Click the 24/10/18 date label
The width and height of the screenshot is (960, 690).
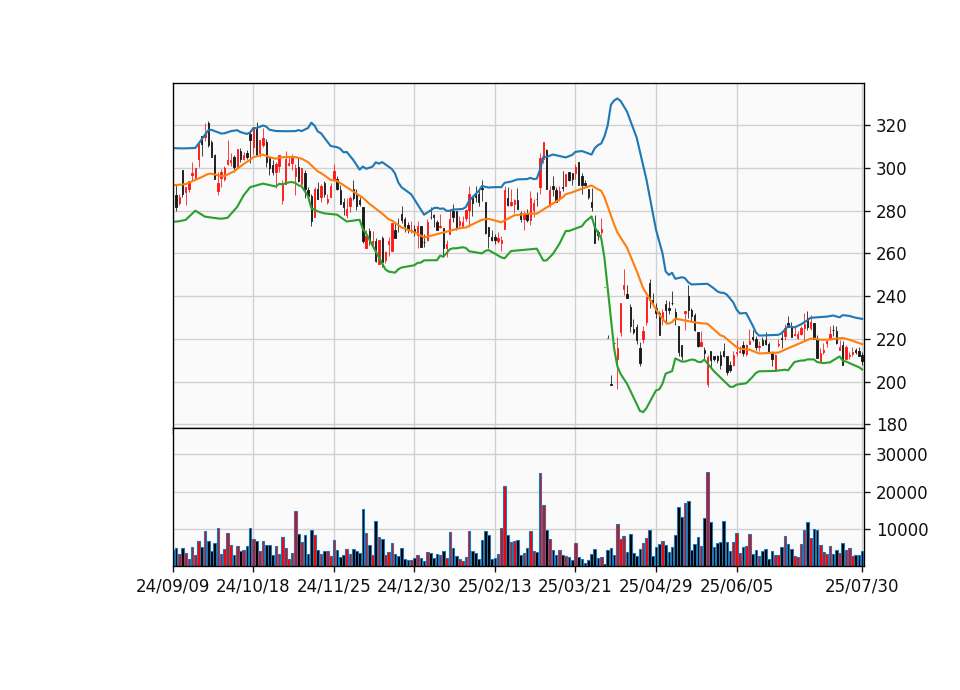[253, 587]
